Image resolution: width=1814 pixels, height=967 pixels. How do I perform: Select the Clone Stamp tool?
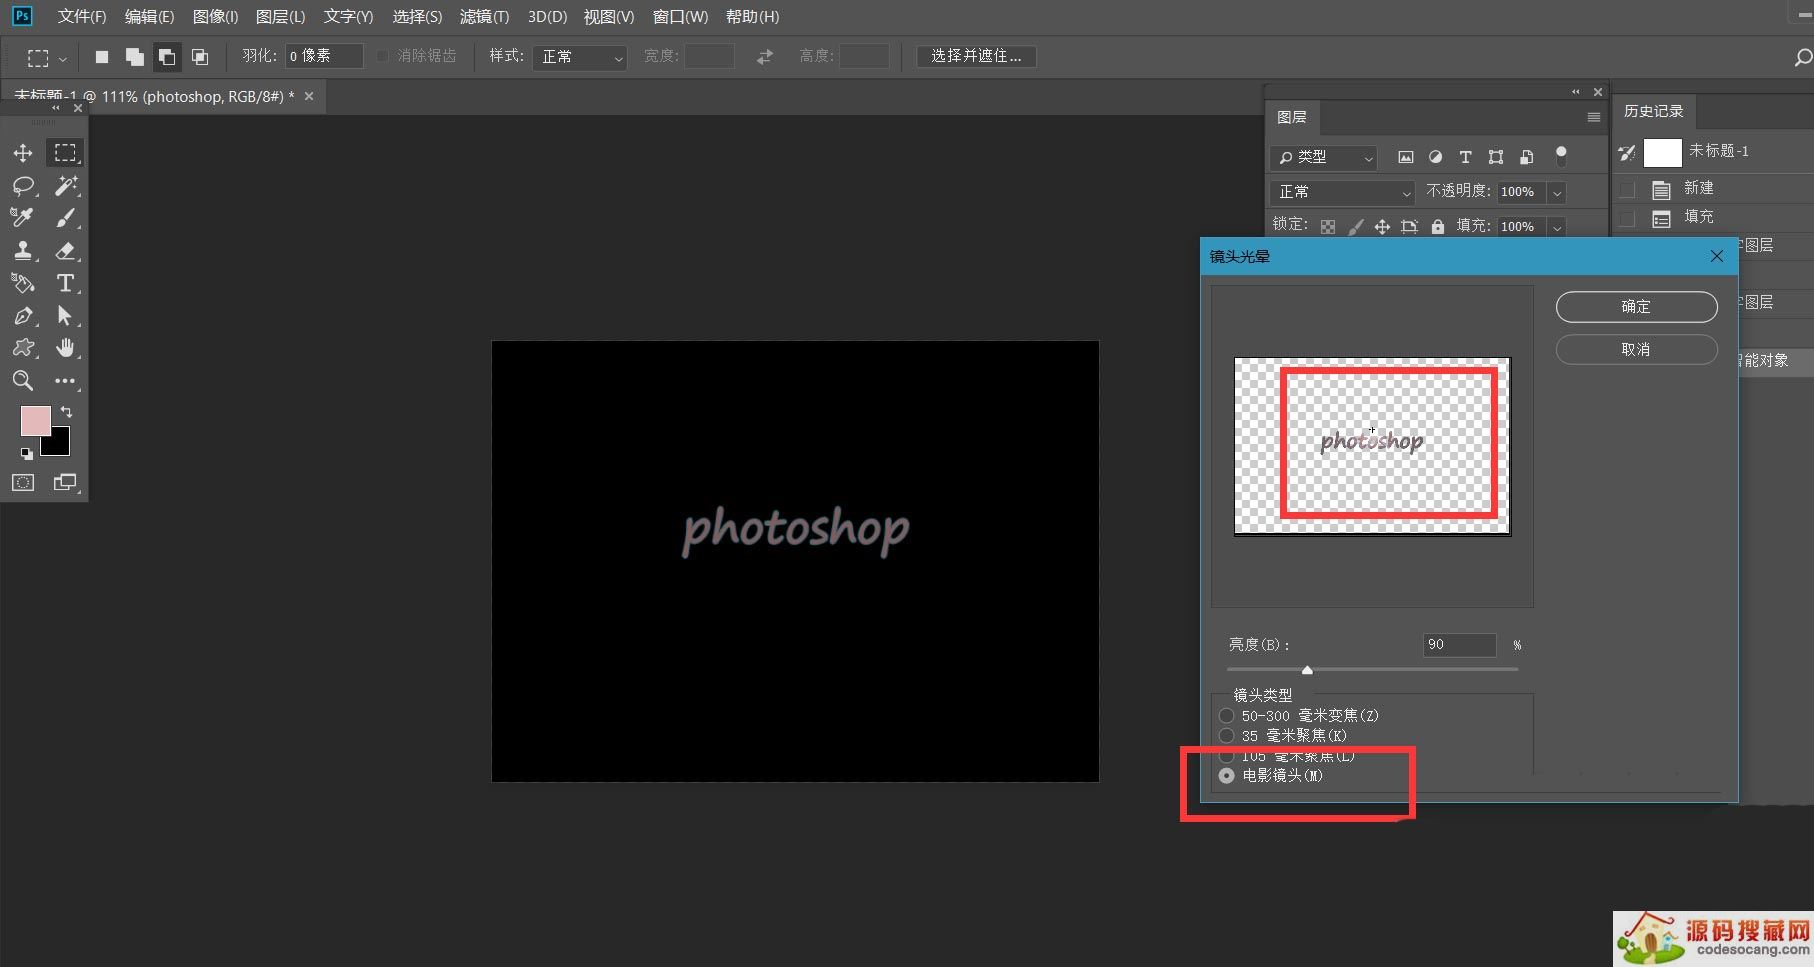(23, 251)
